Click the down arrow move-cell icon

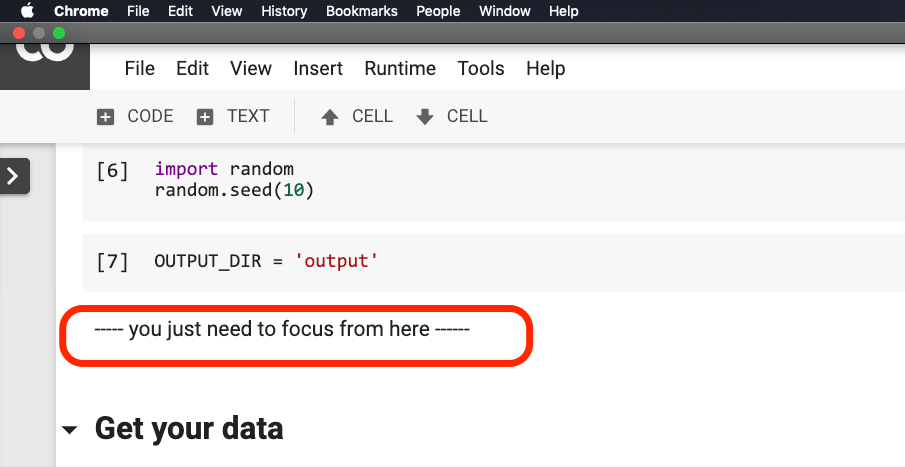tap(425, 117)
